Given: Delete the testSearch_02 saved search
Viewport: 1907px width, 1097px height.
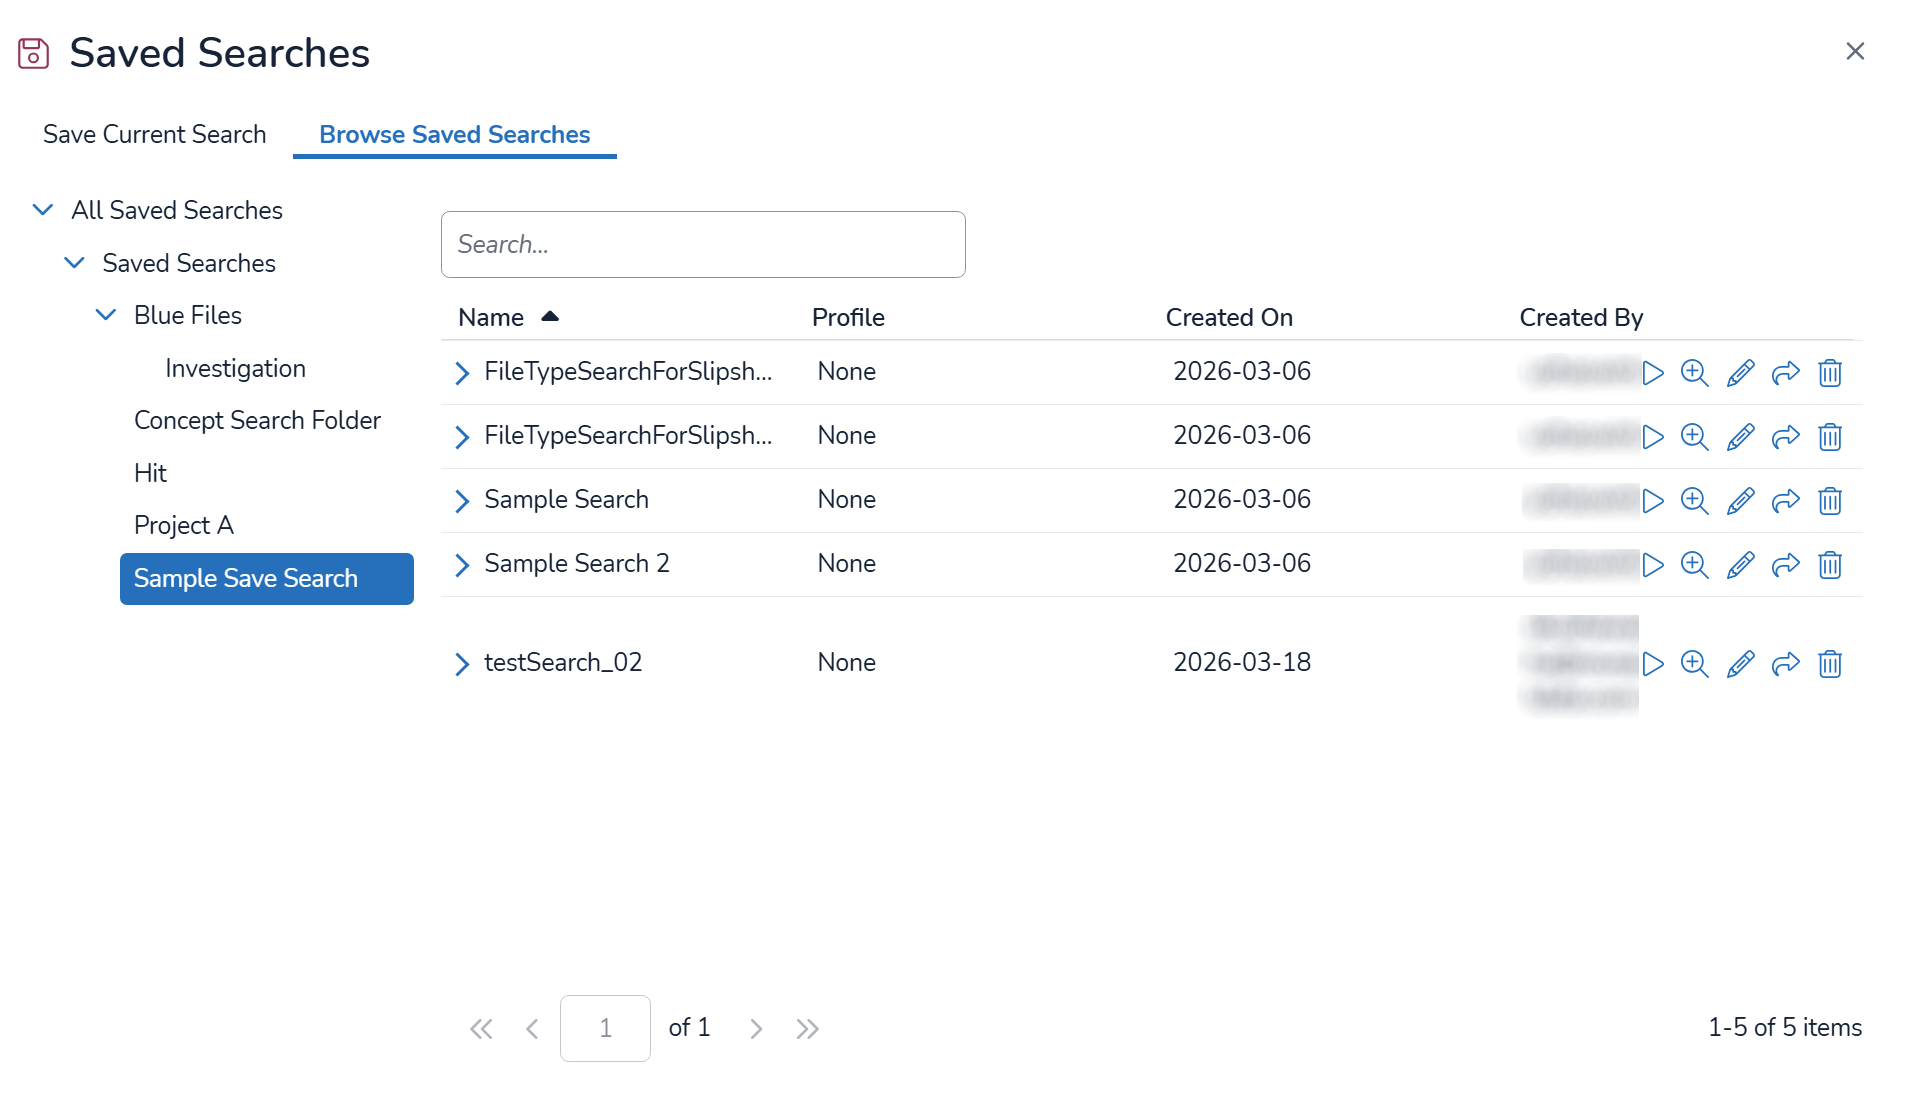Looking at the screenshot, I should click(1829, 664).
